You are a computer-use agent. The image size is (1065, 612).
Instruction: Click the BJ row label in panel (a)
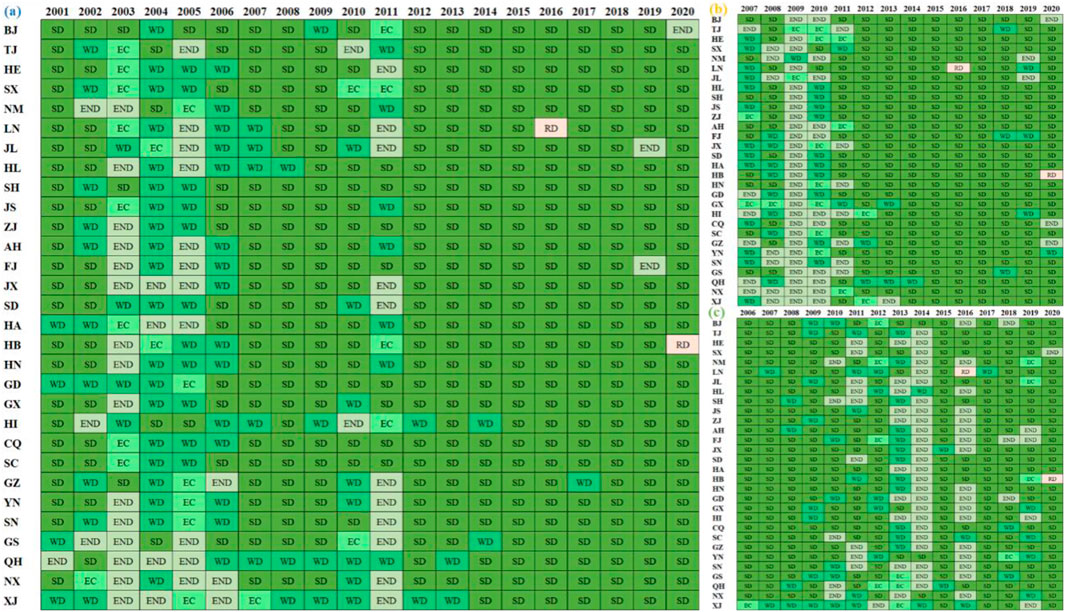pyautogui.click(x=11, y=30)
